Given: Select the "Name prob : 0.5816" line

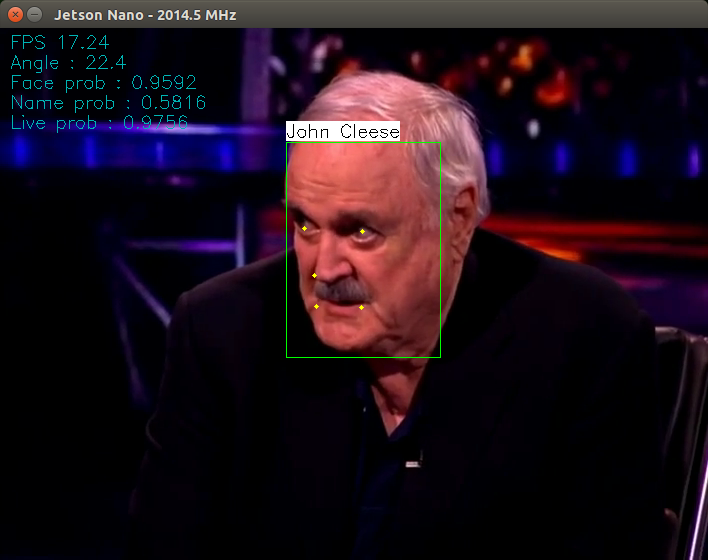Looking at the screenshot, I should pos(108,103).
